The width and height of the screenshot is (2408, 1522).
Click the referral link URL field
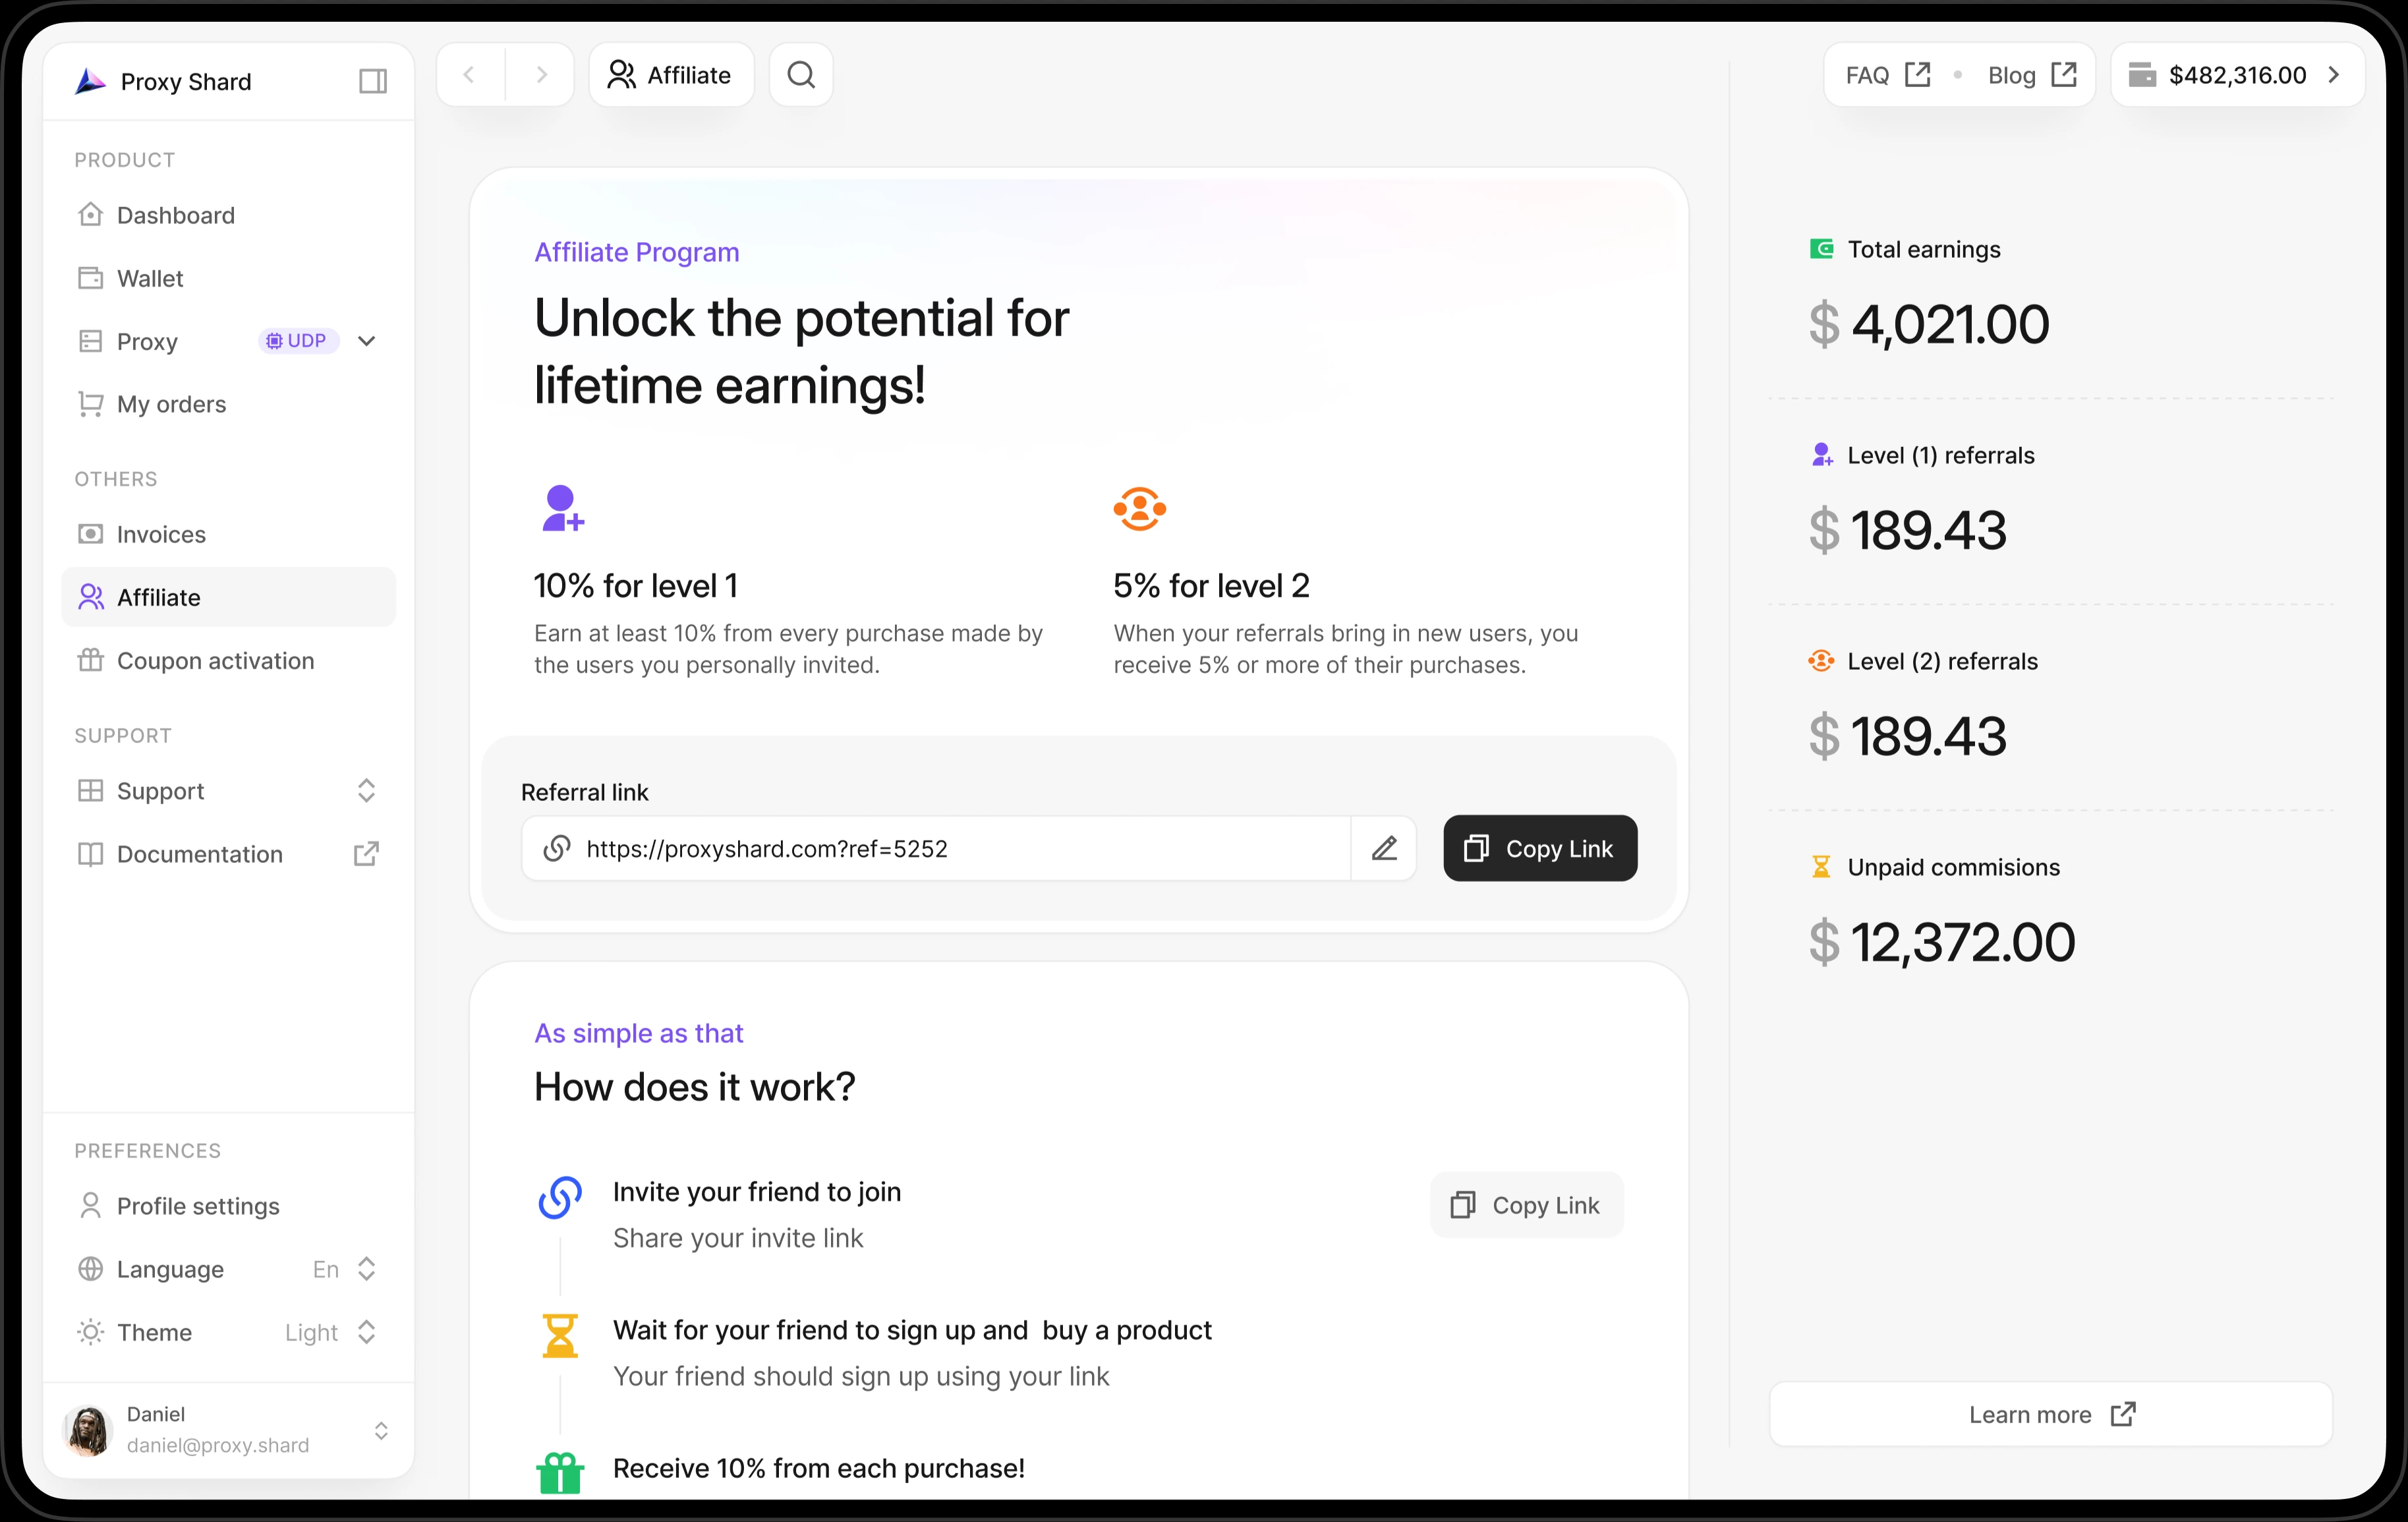click(x=936, y=849)
